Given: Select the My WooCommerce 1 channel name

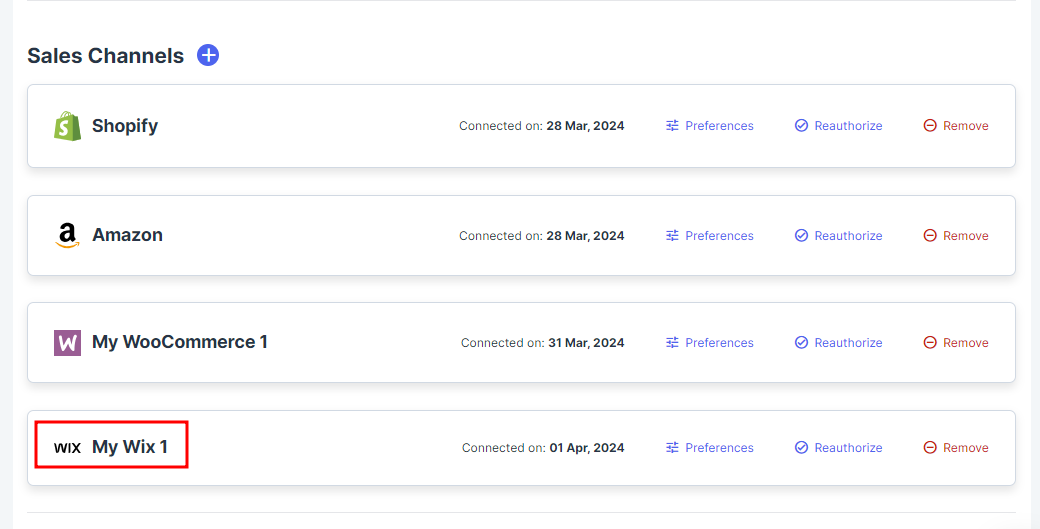Looking at the screenshot, I should (180, 342).
